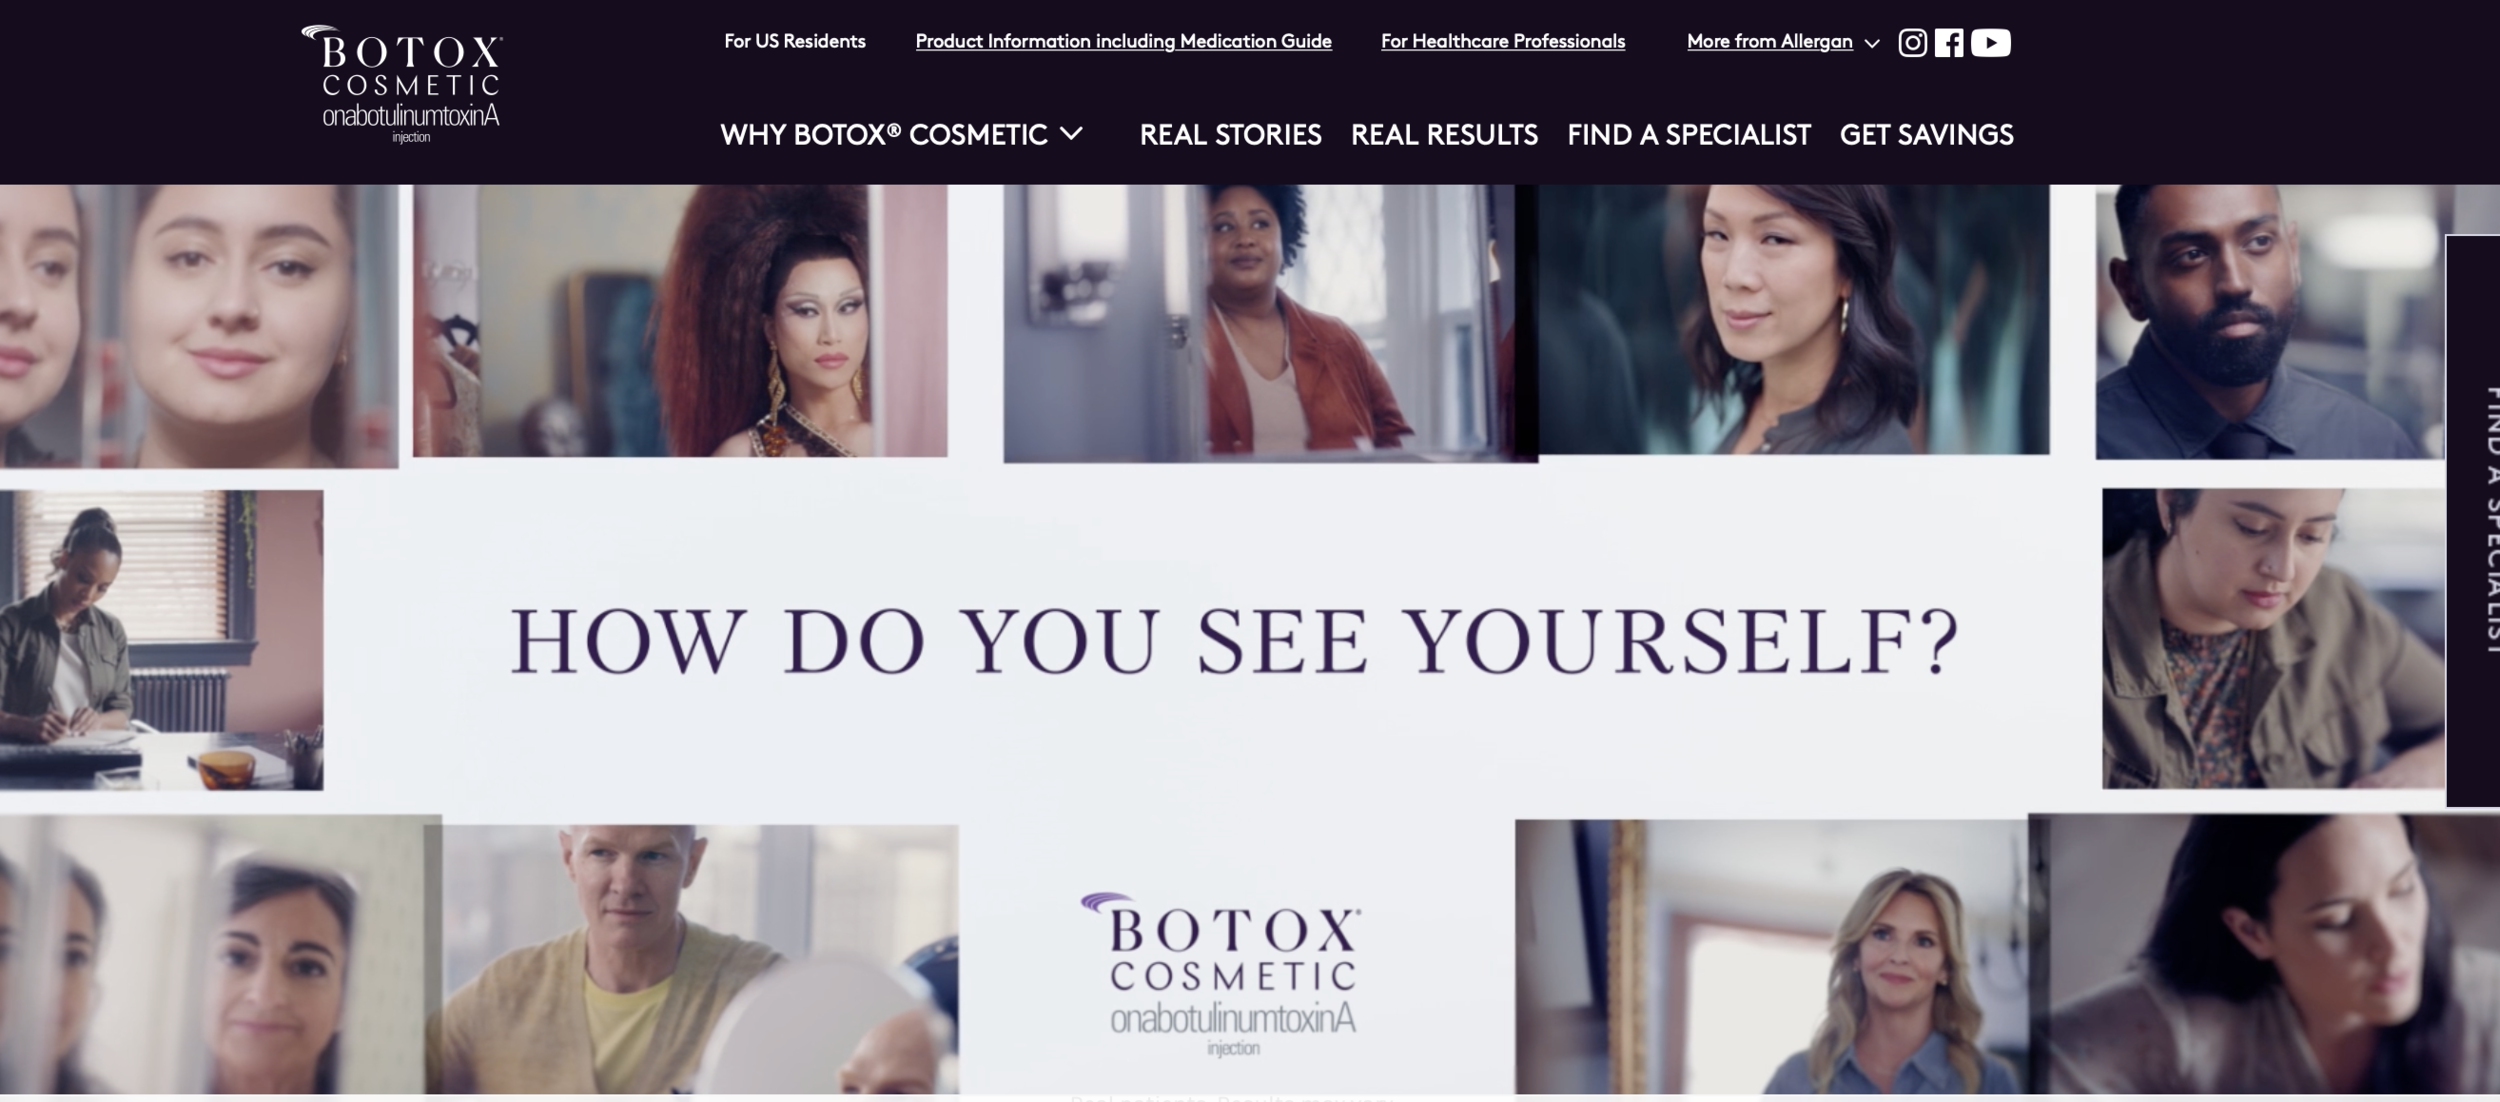Go to Real Stories
The height and width of the screenshot is (1102, 2500).
pyautogui.click(x=1230, y=135)
